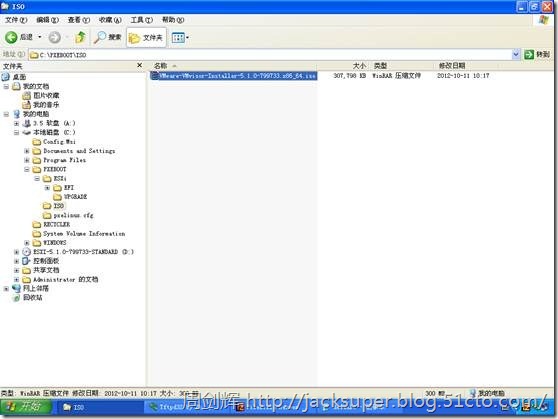This screenshot has width=558, height=419.
Task: Toggle the Folders pane button
Action: pos(146,37)
